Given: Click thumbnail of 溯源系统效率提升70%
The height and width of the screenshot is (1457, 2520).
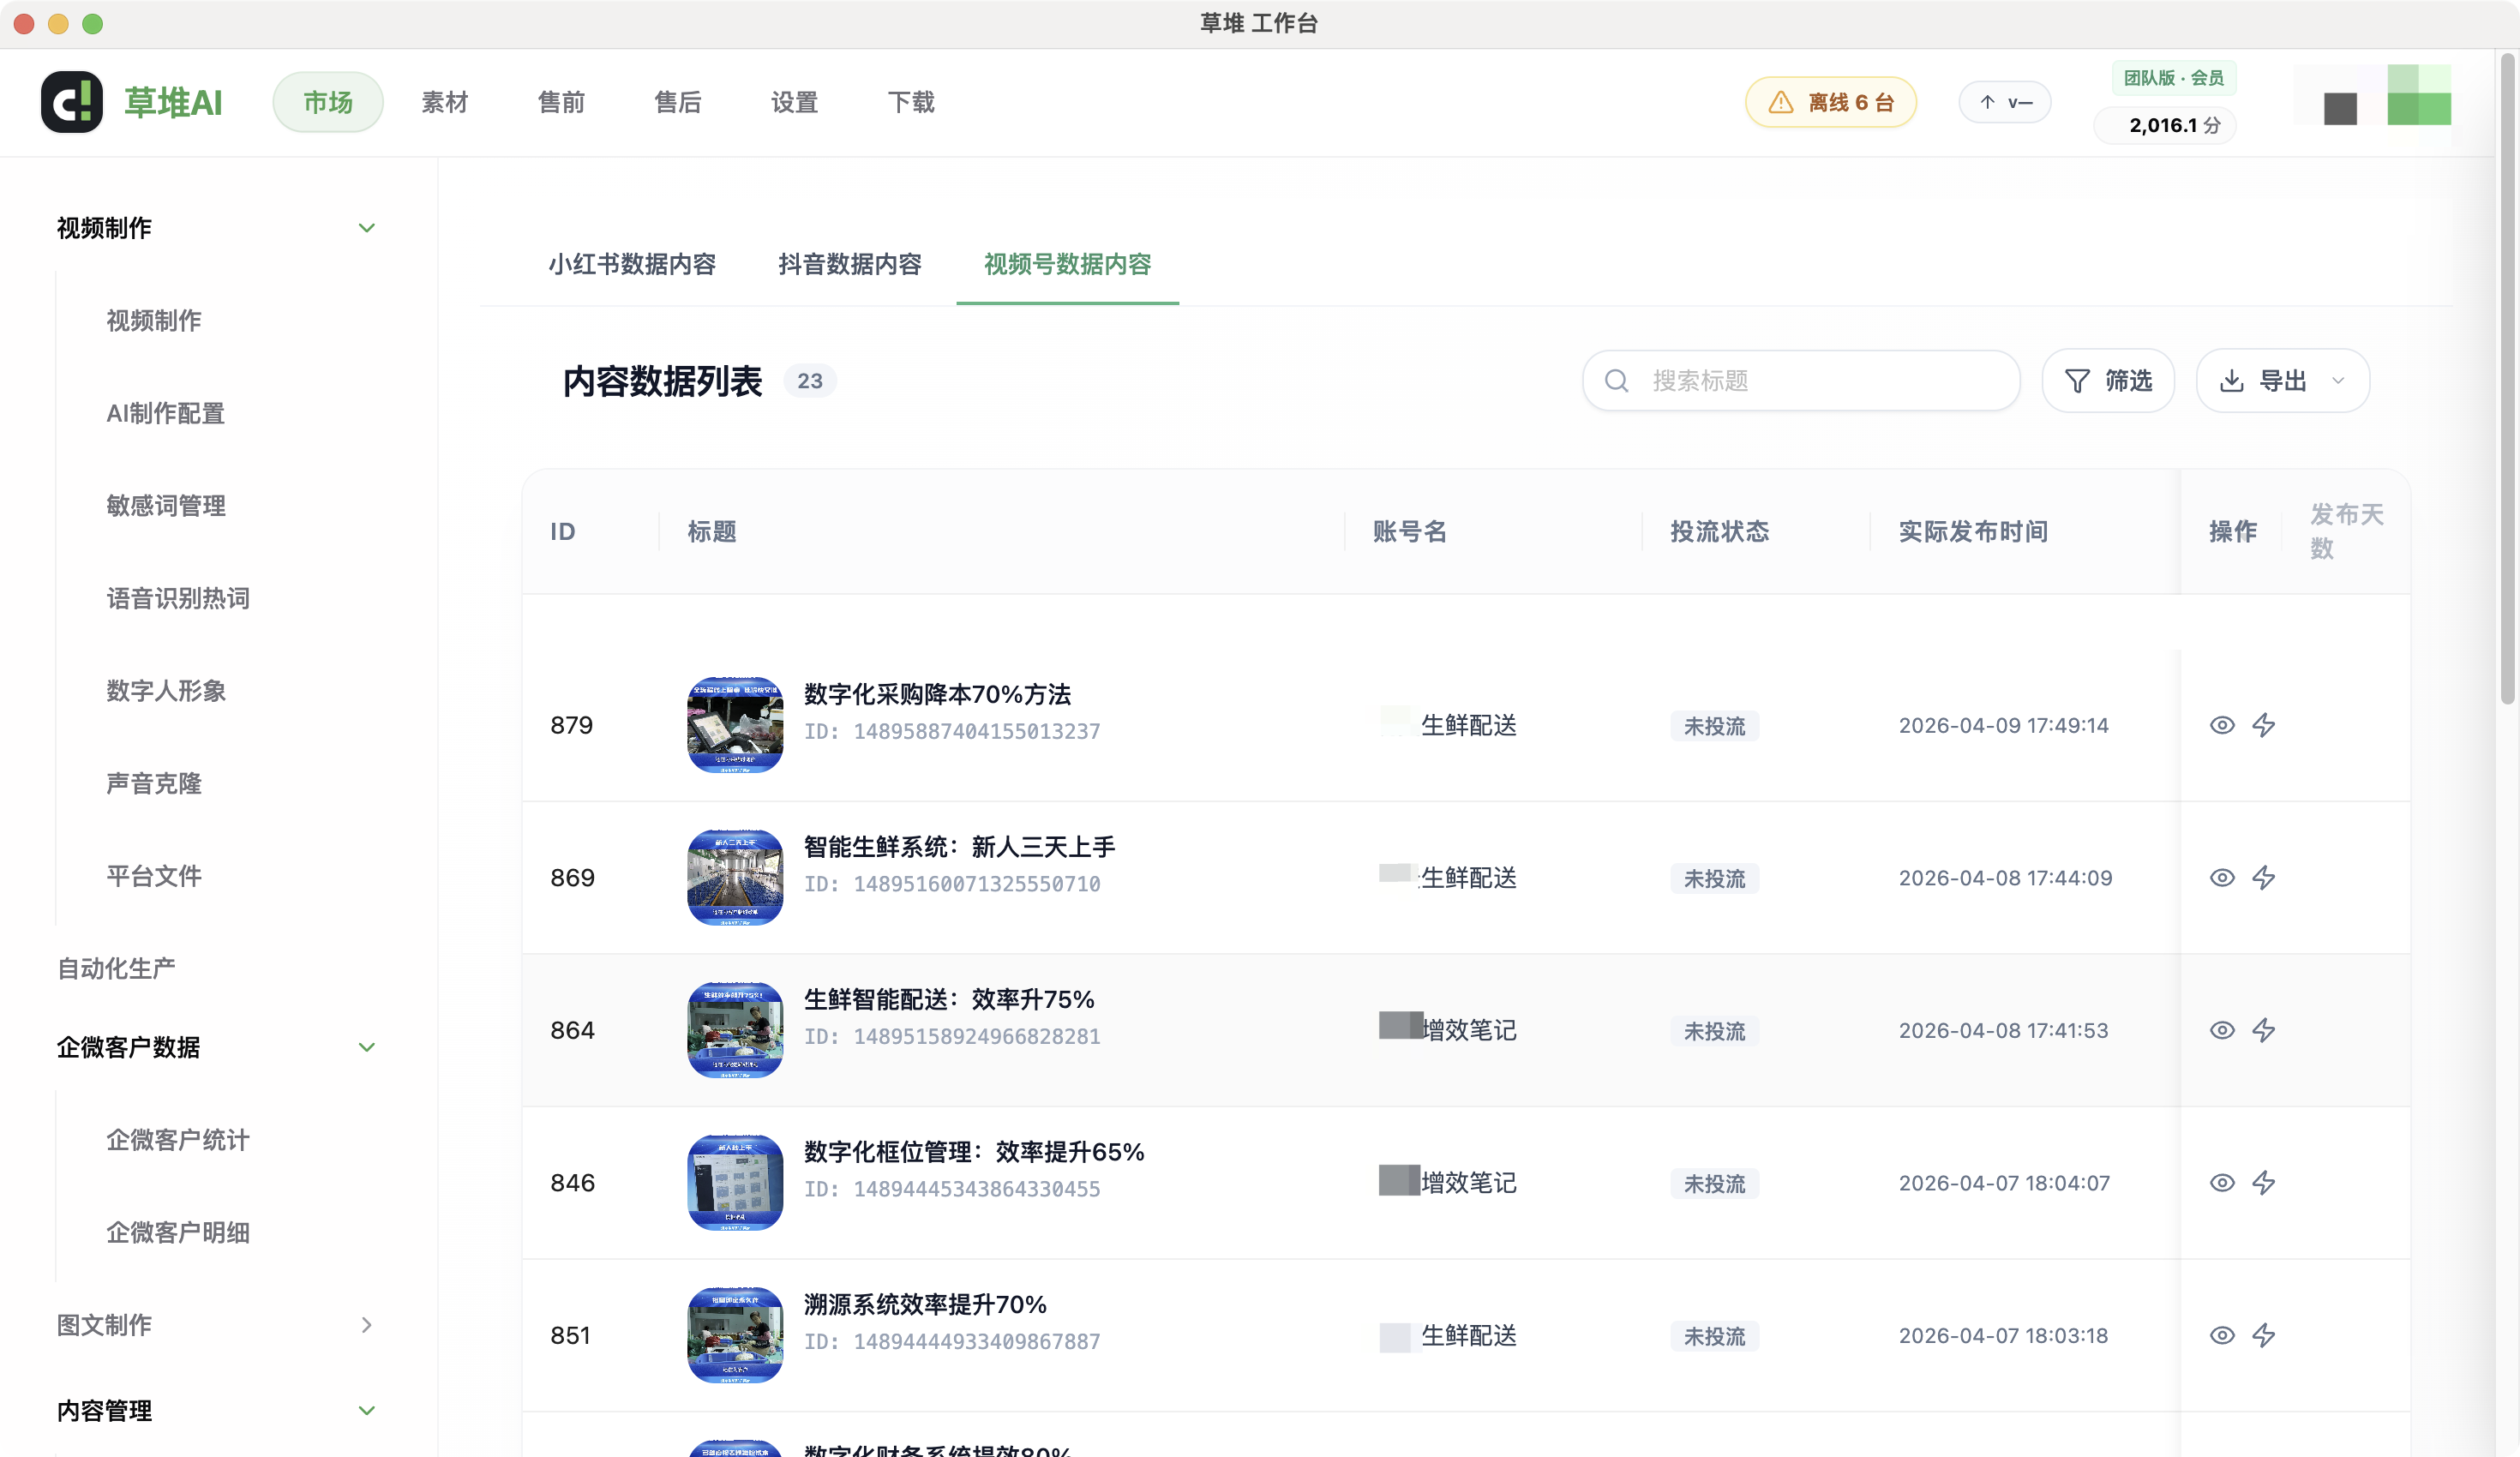Looking at the screenshot, I should 735,1335.
